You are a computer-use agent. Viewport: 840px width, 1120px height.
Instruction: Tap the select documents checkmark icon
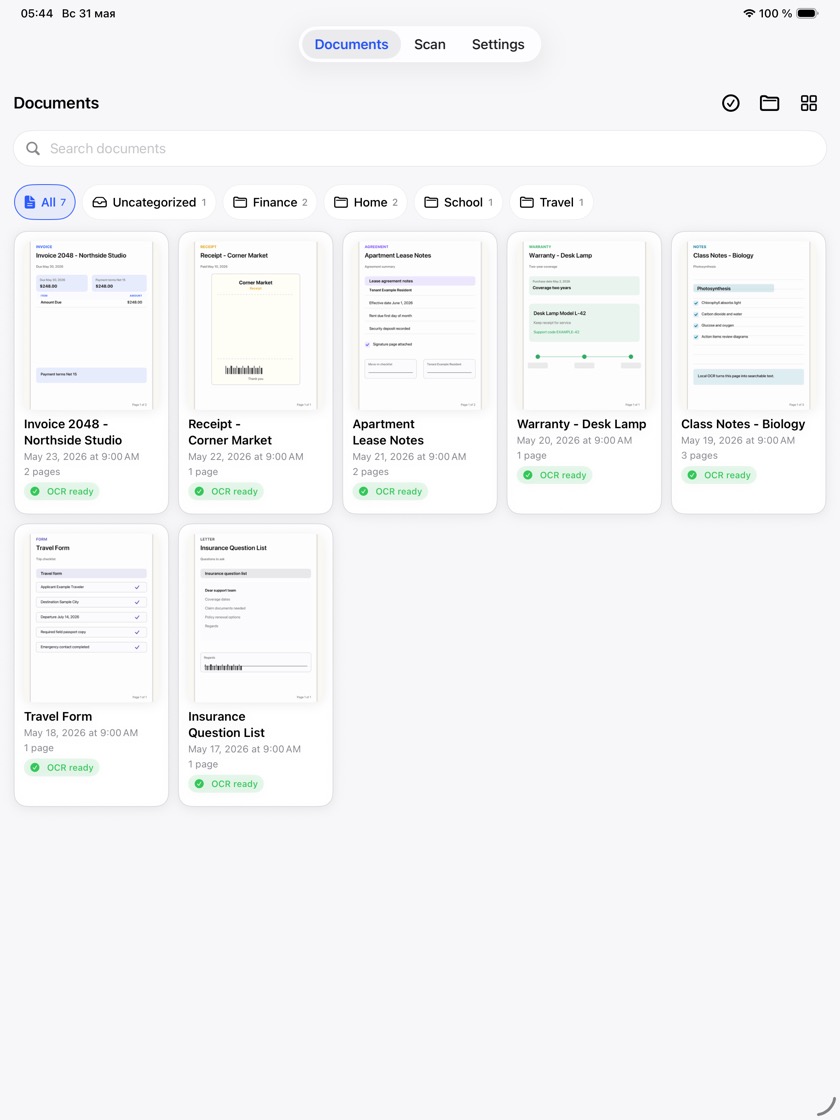pos(730,103)
